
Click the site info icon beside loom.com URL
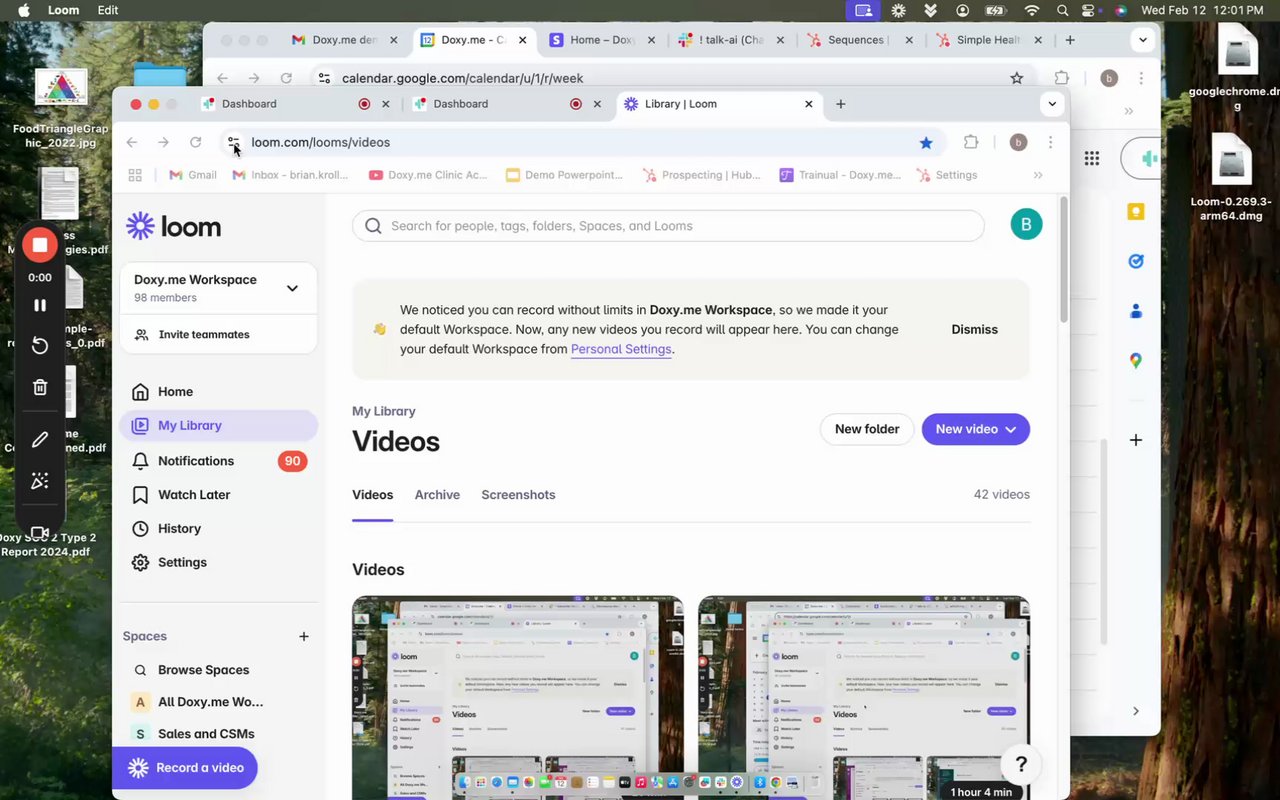(x=234, y=142)
